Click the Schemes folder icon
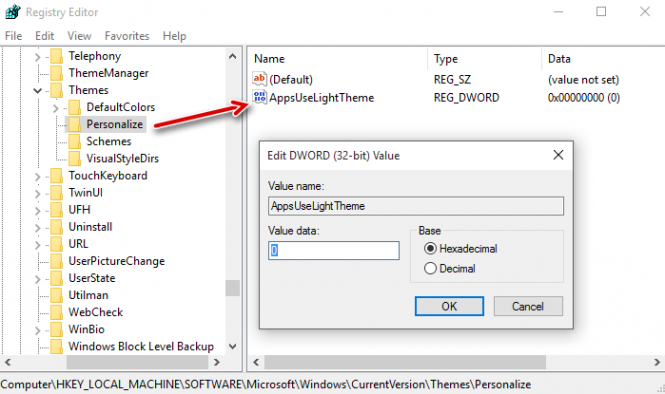The height and width of the screenshot is (394, 665). coord(74,141)
